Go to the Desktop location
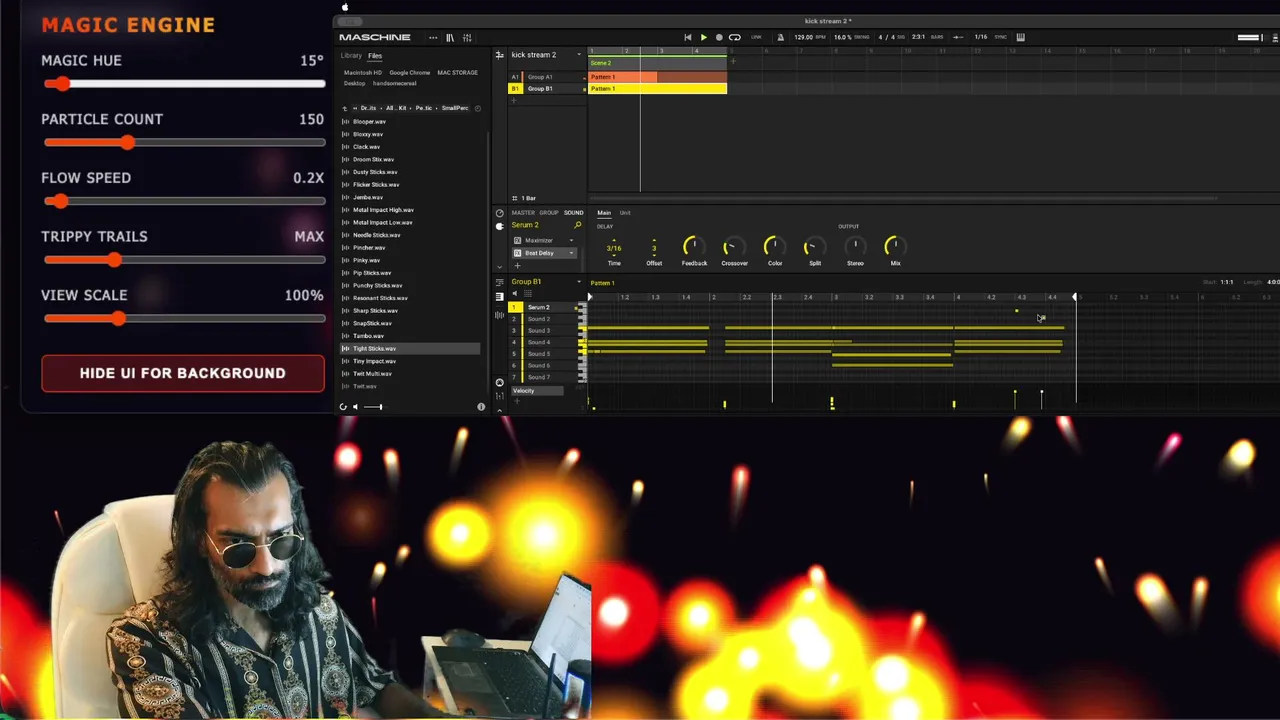The image size is (1280, 720). point(355,83)
